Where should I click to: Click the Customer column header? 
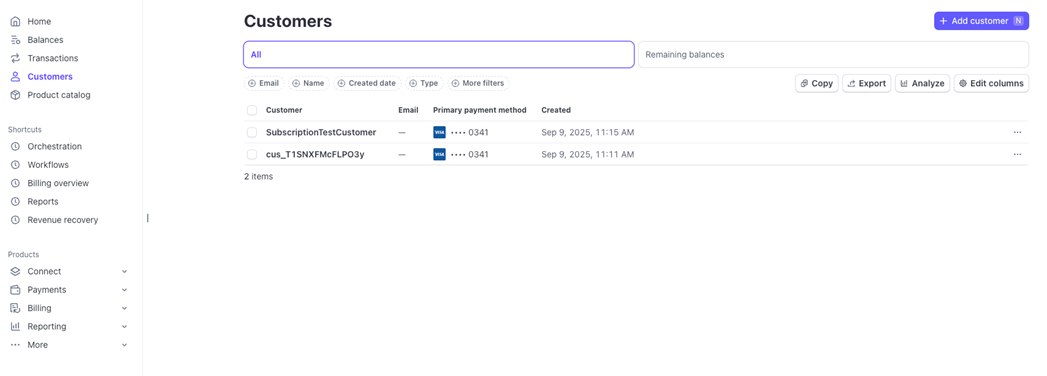click(284, 110)
